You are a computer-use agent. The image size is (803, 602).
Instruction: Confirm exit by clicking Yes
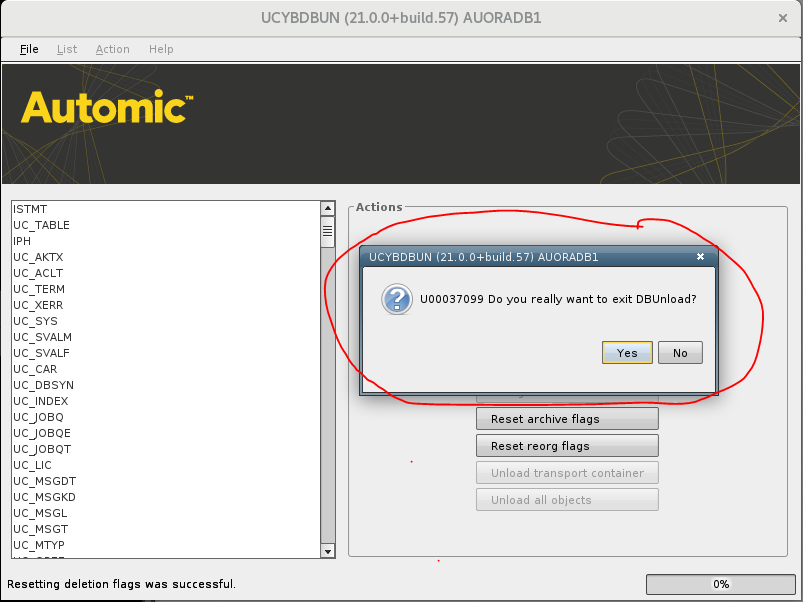tap(627, 353)
